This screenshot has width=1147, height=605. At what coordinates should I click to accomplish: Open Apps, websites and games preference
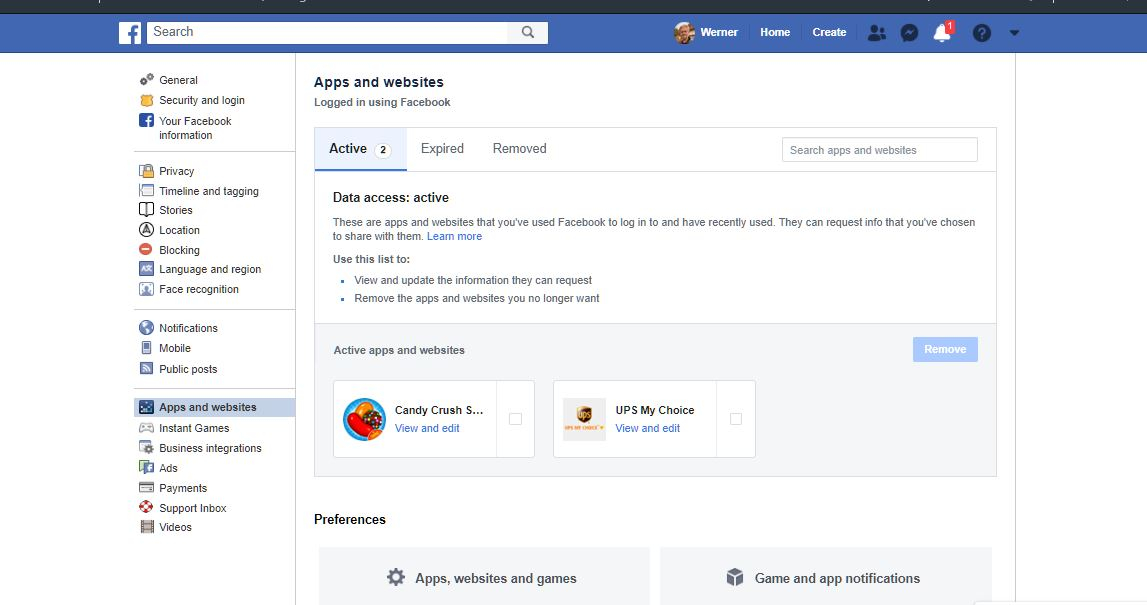[x=484, y=577]
